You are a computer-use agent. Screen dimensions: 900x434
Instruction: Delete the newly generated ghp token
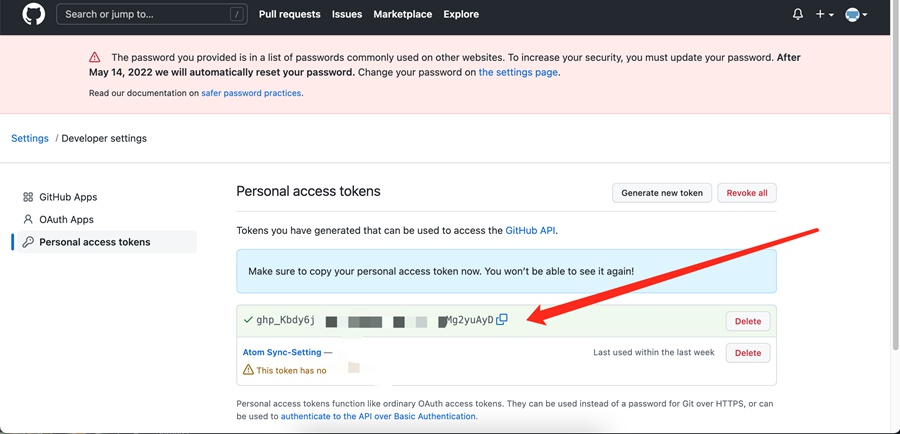tap(747, 321)
